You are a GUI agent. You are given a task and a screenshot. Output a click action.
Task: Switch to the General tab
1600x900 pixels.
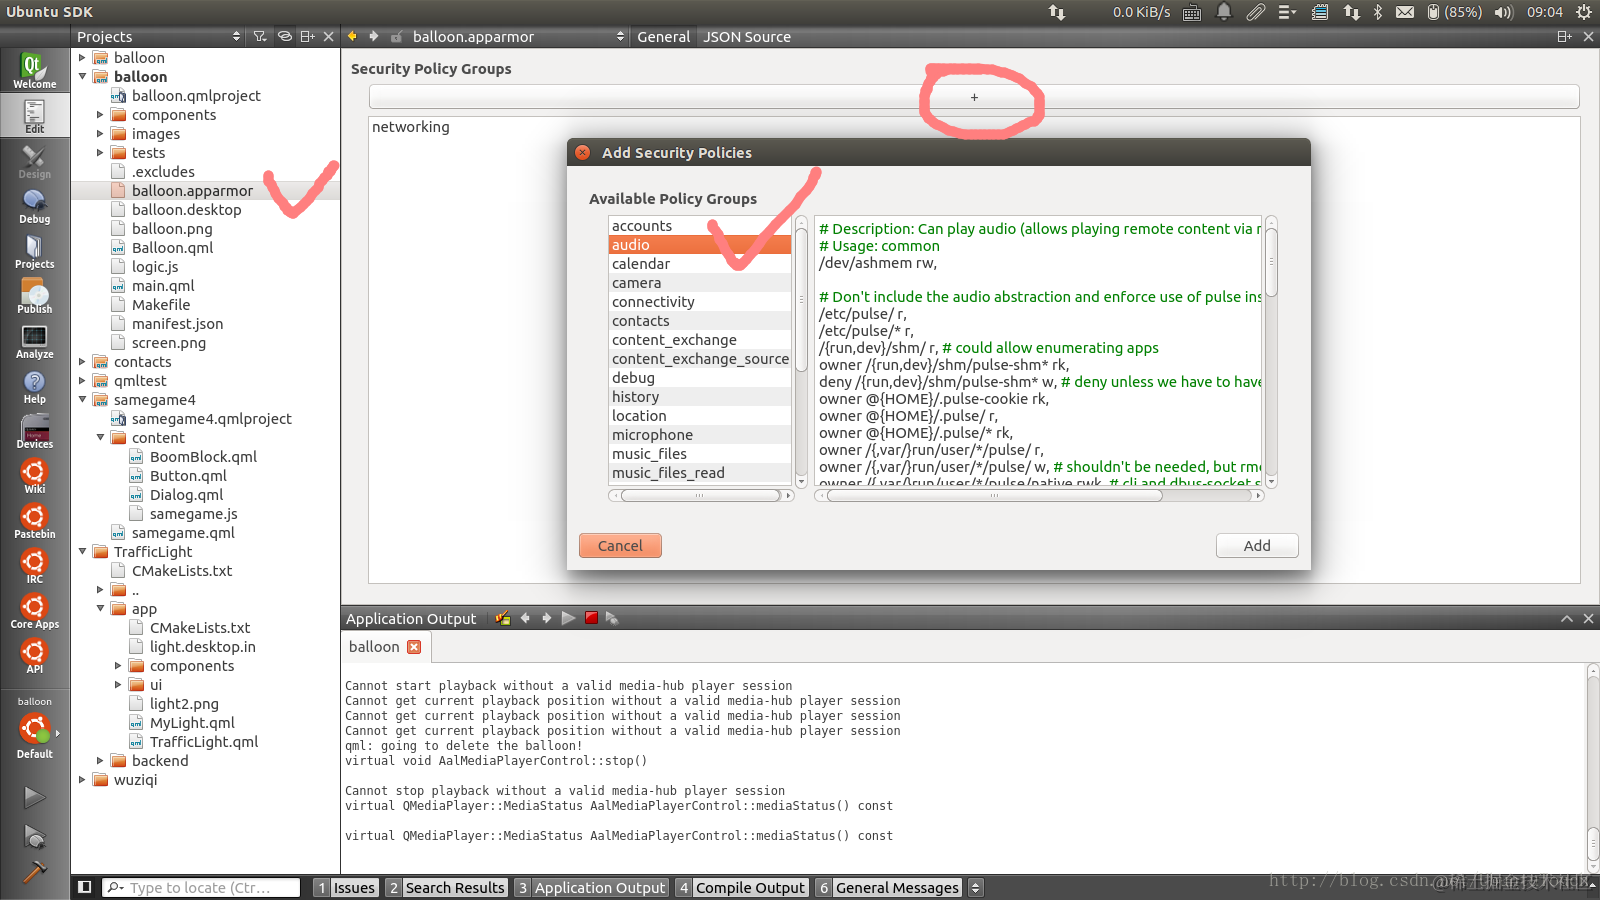(663, 37)
